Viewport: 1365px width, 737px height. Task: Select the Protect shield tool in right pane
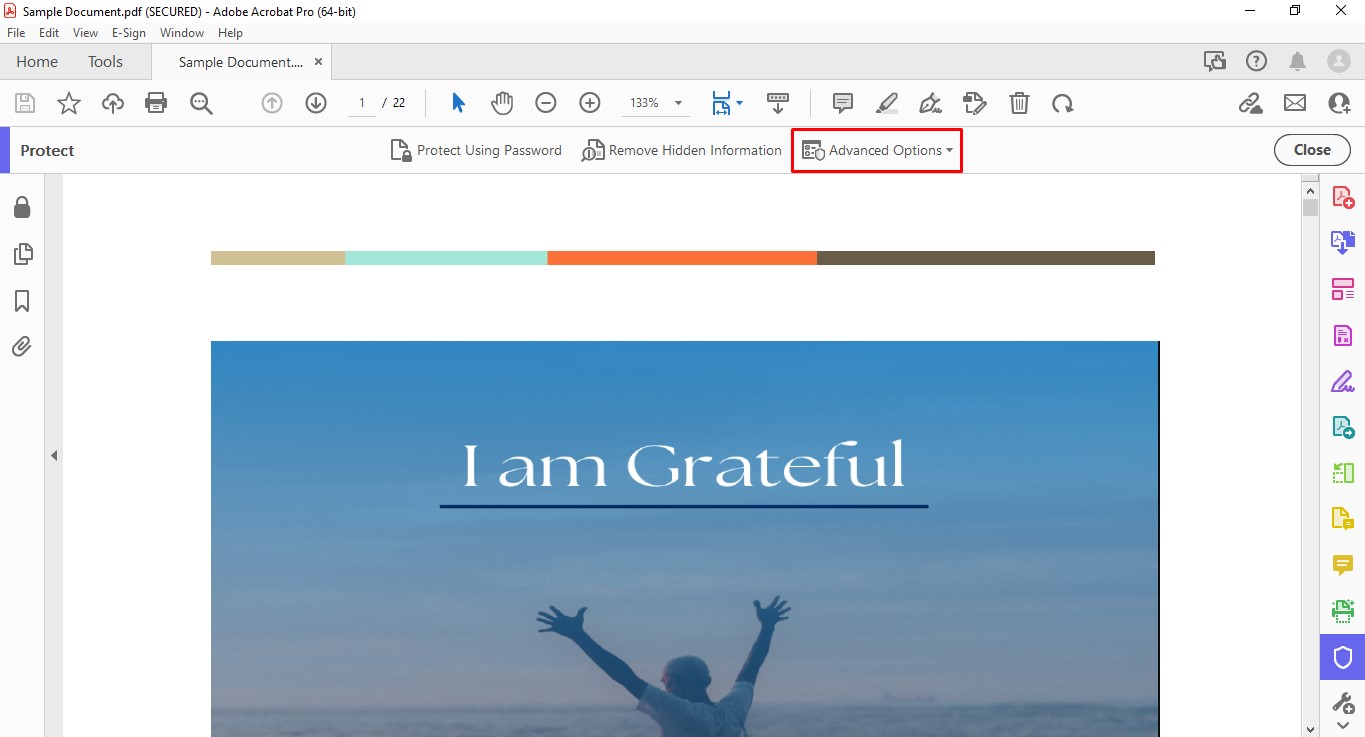click(x=1342, y=657)
